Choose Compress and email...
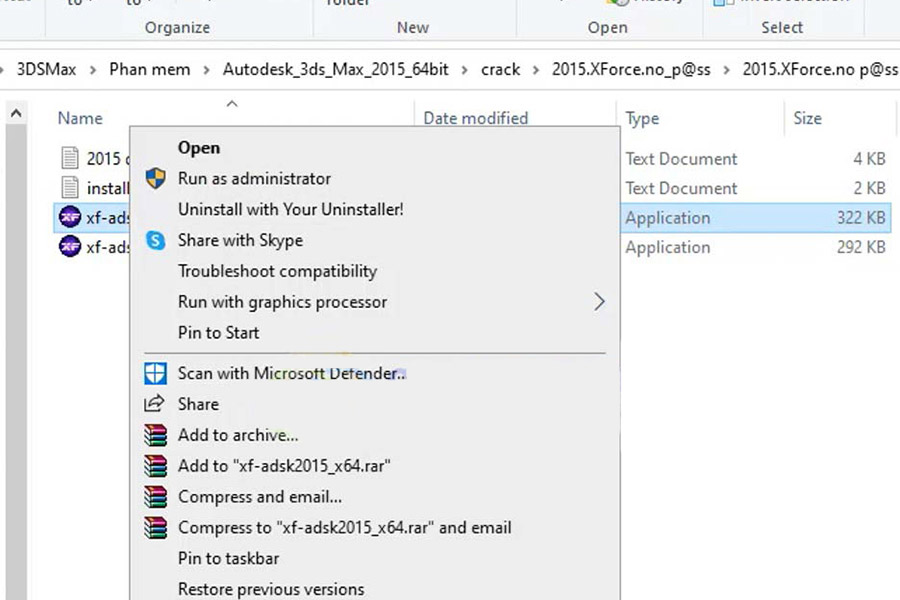The width and height of the screenshot is (900, 600). tap(259, 497)
